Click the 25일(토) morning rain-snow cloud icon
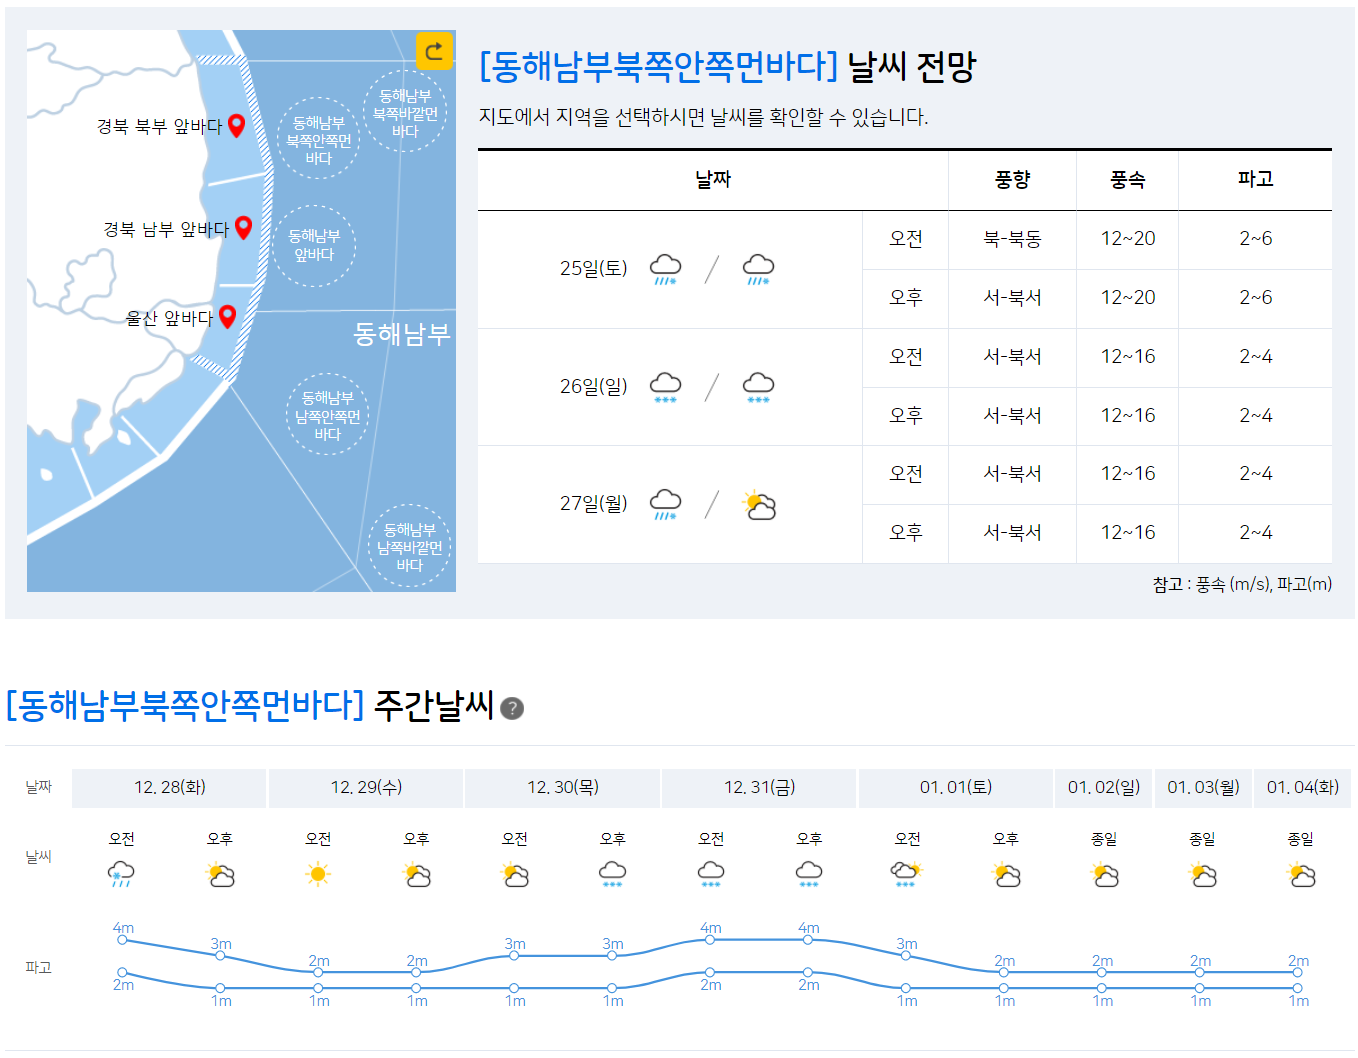This screenshot has width=1358, height=1058. (x=666, y=269)
